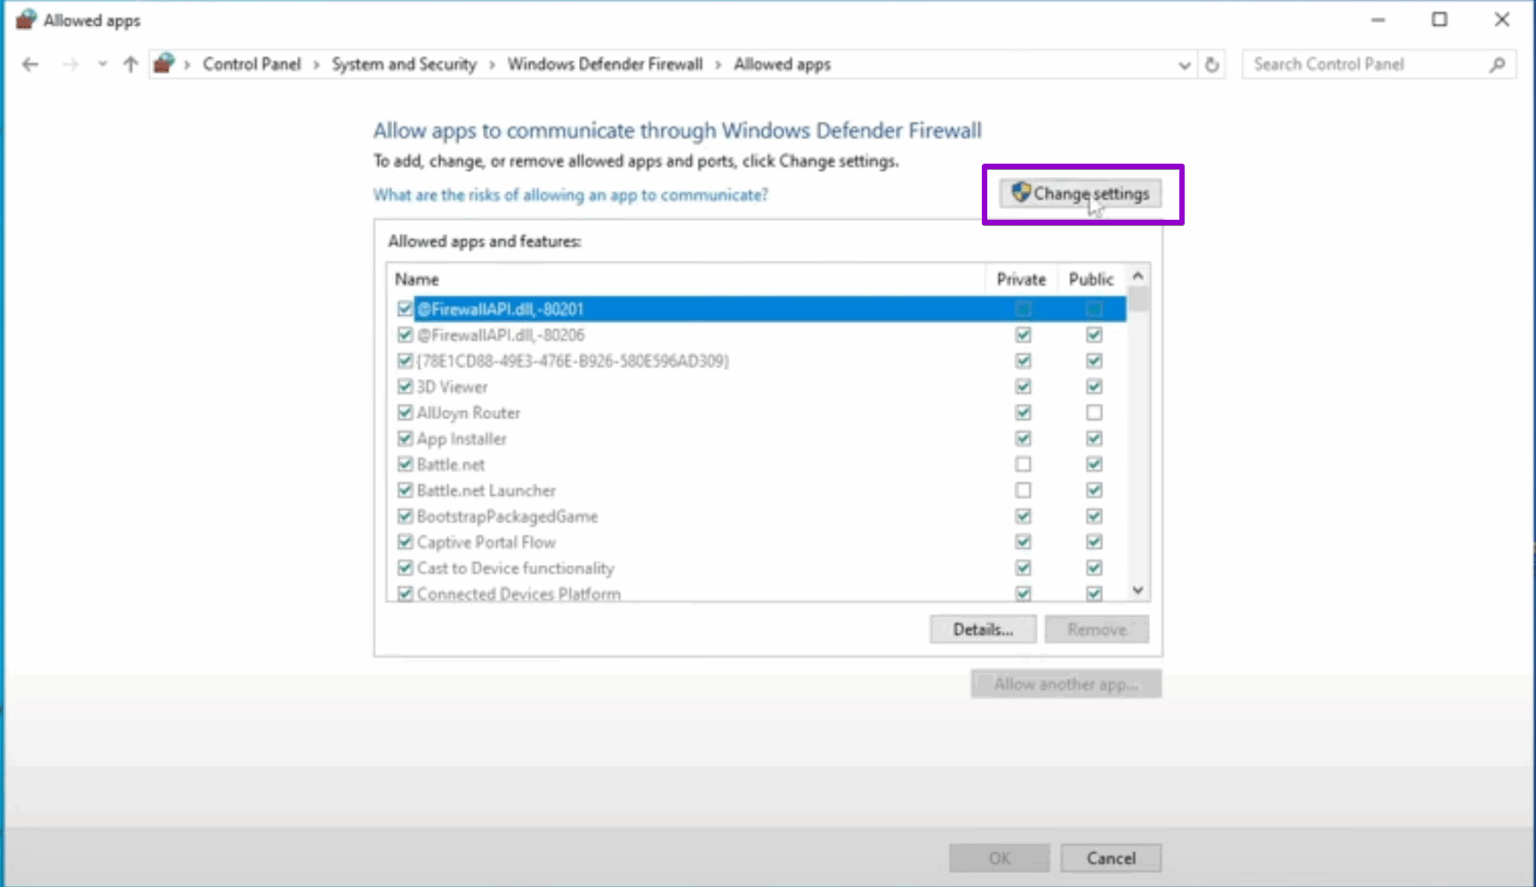Viewport: 1536px width, 887px height.
Task: Open the recent locations chevron next to forward arrow
Action: [x=102, y=63]
